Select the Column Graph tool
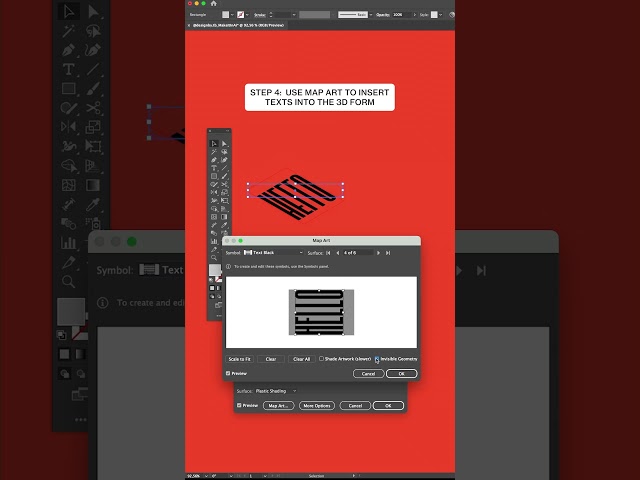640x480 pixels. coord(213,241)
